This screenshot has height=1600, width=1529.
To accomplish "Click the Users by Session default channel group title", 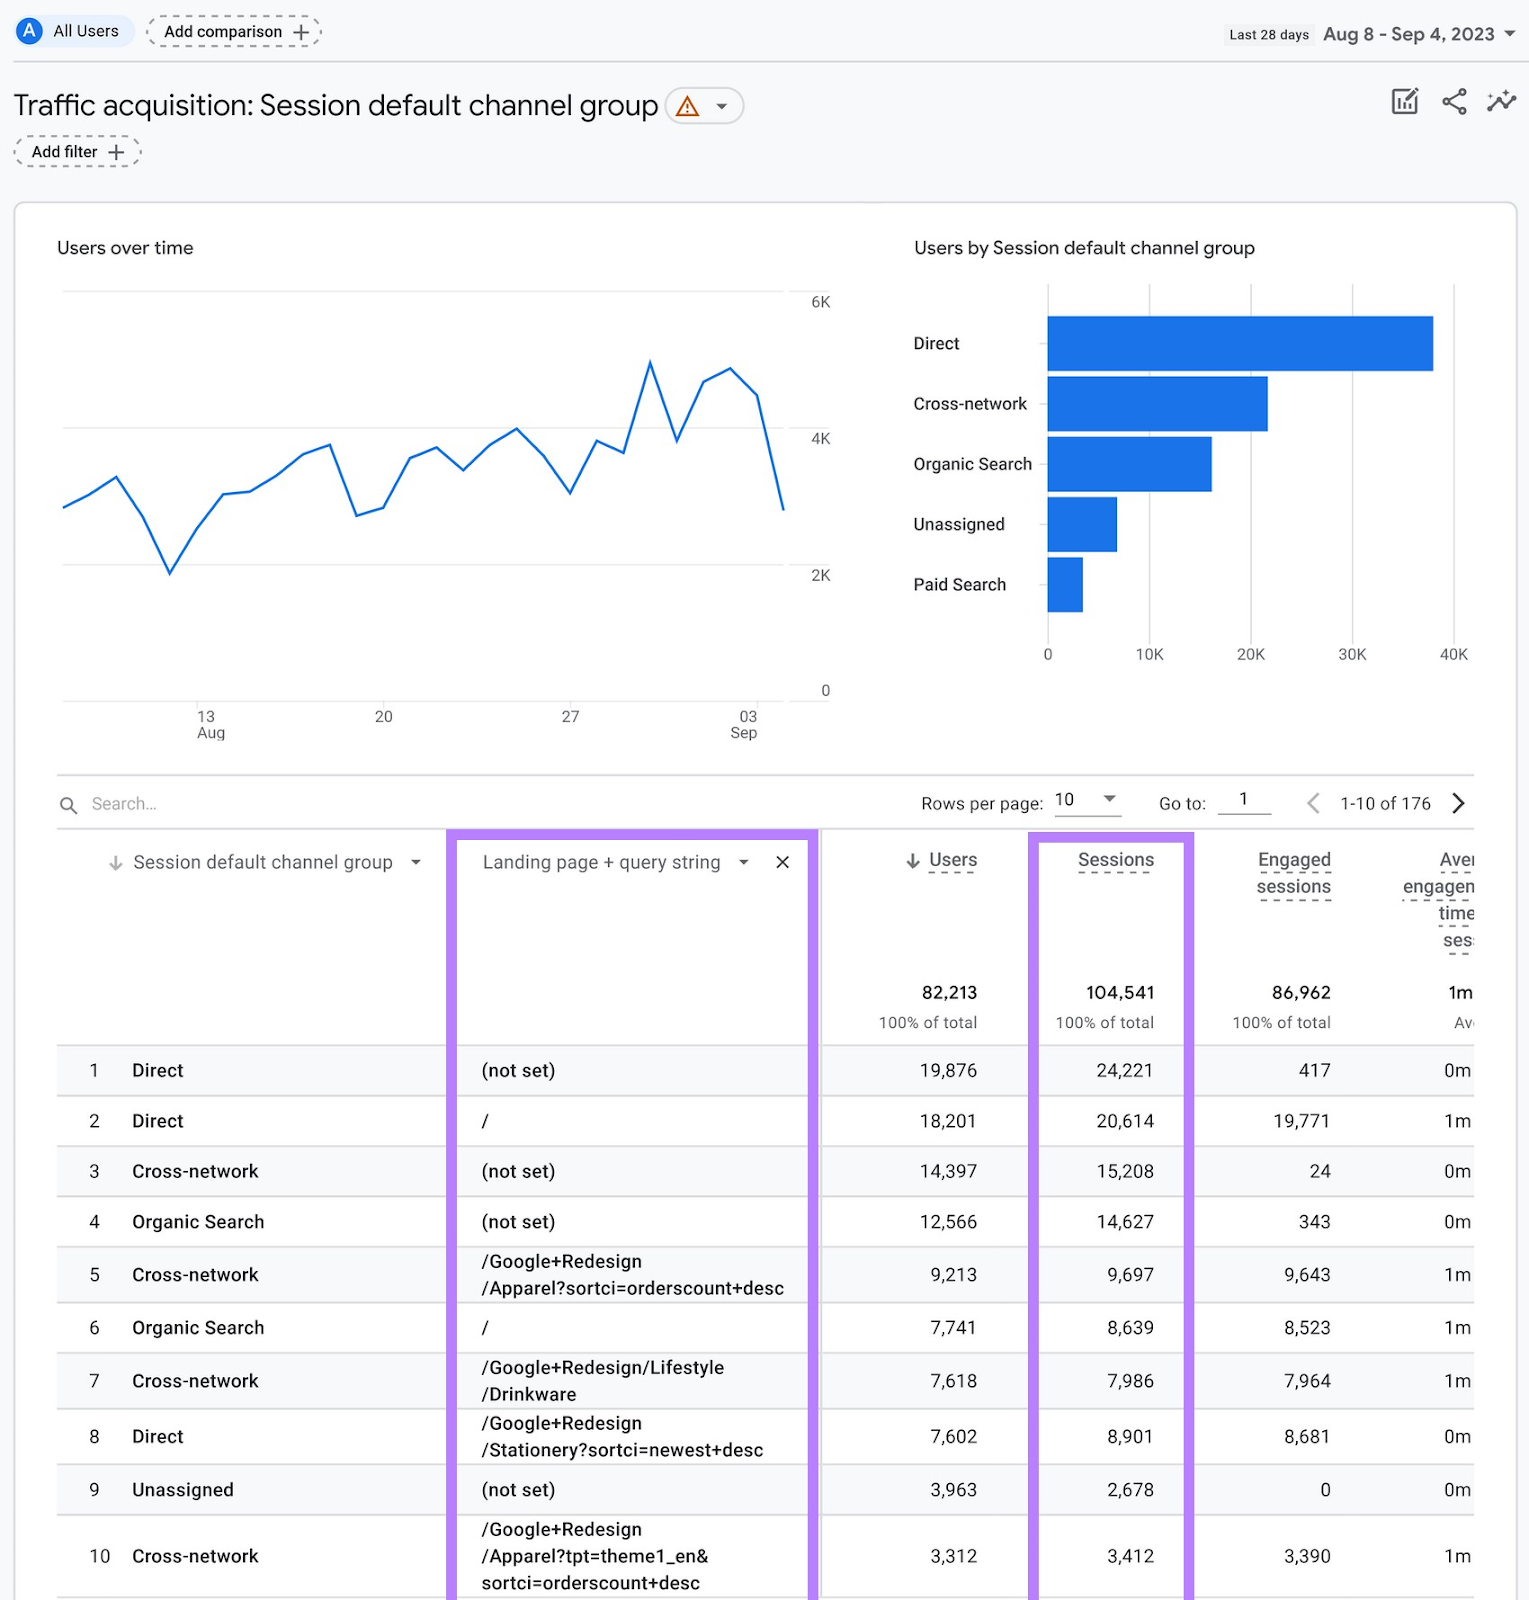I will click(1084, 248).
